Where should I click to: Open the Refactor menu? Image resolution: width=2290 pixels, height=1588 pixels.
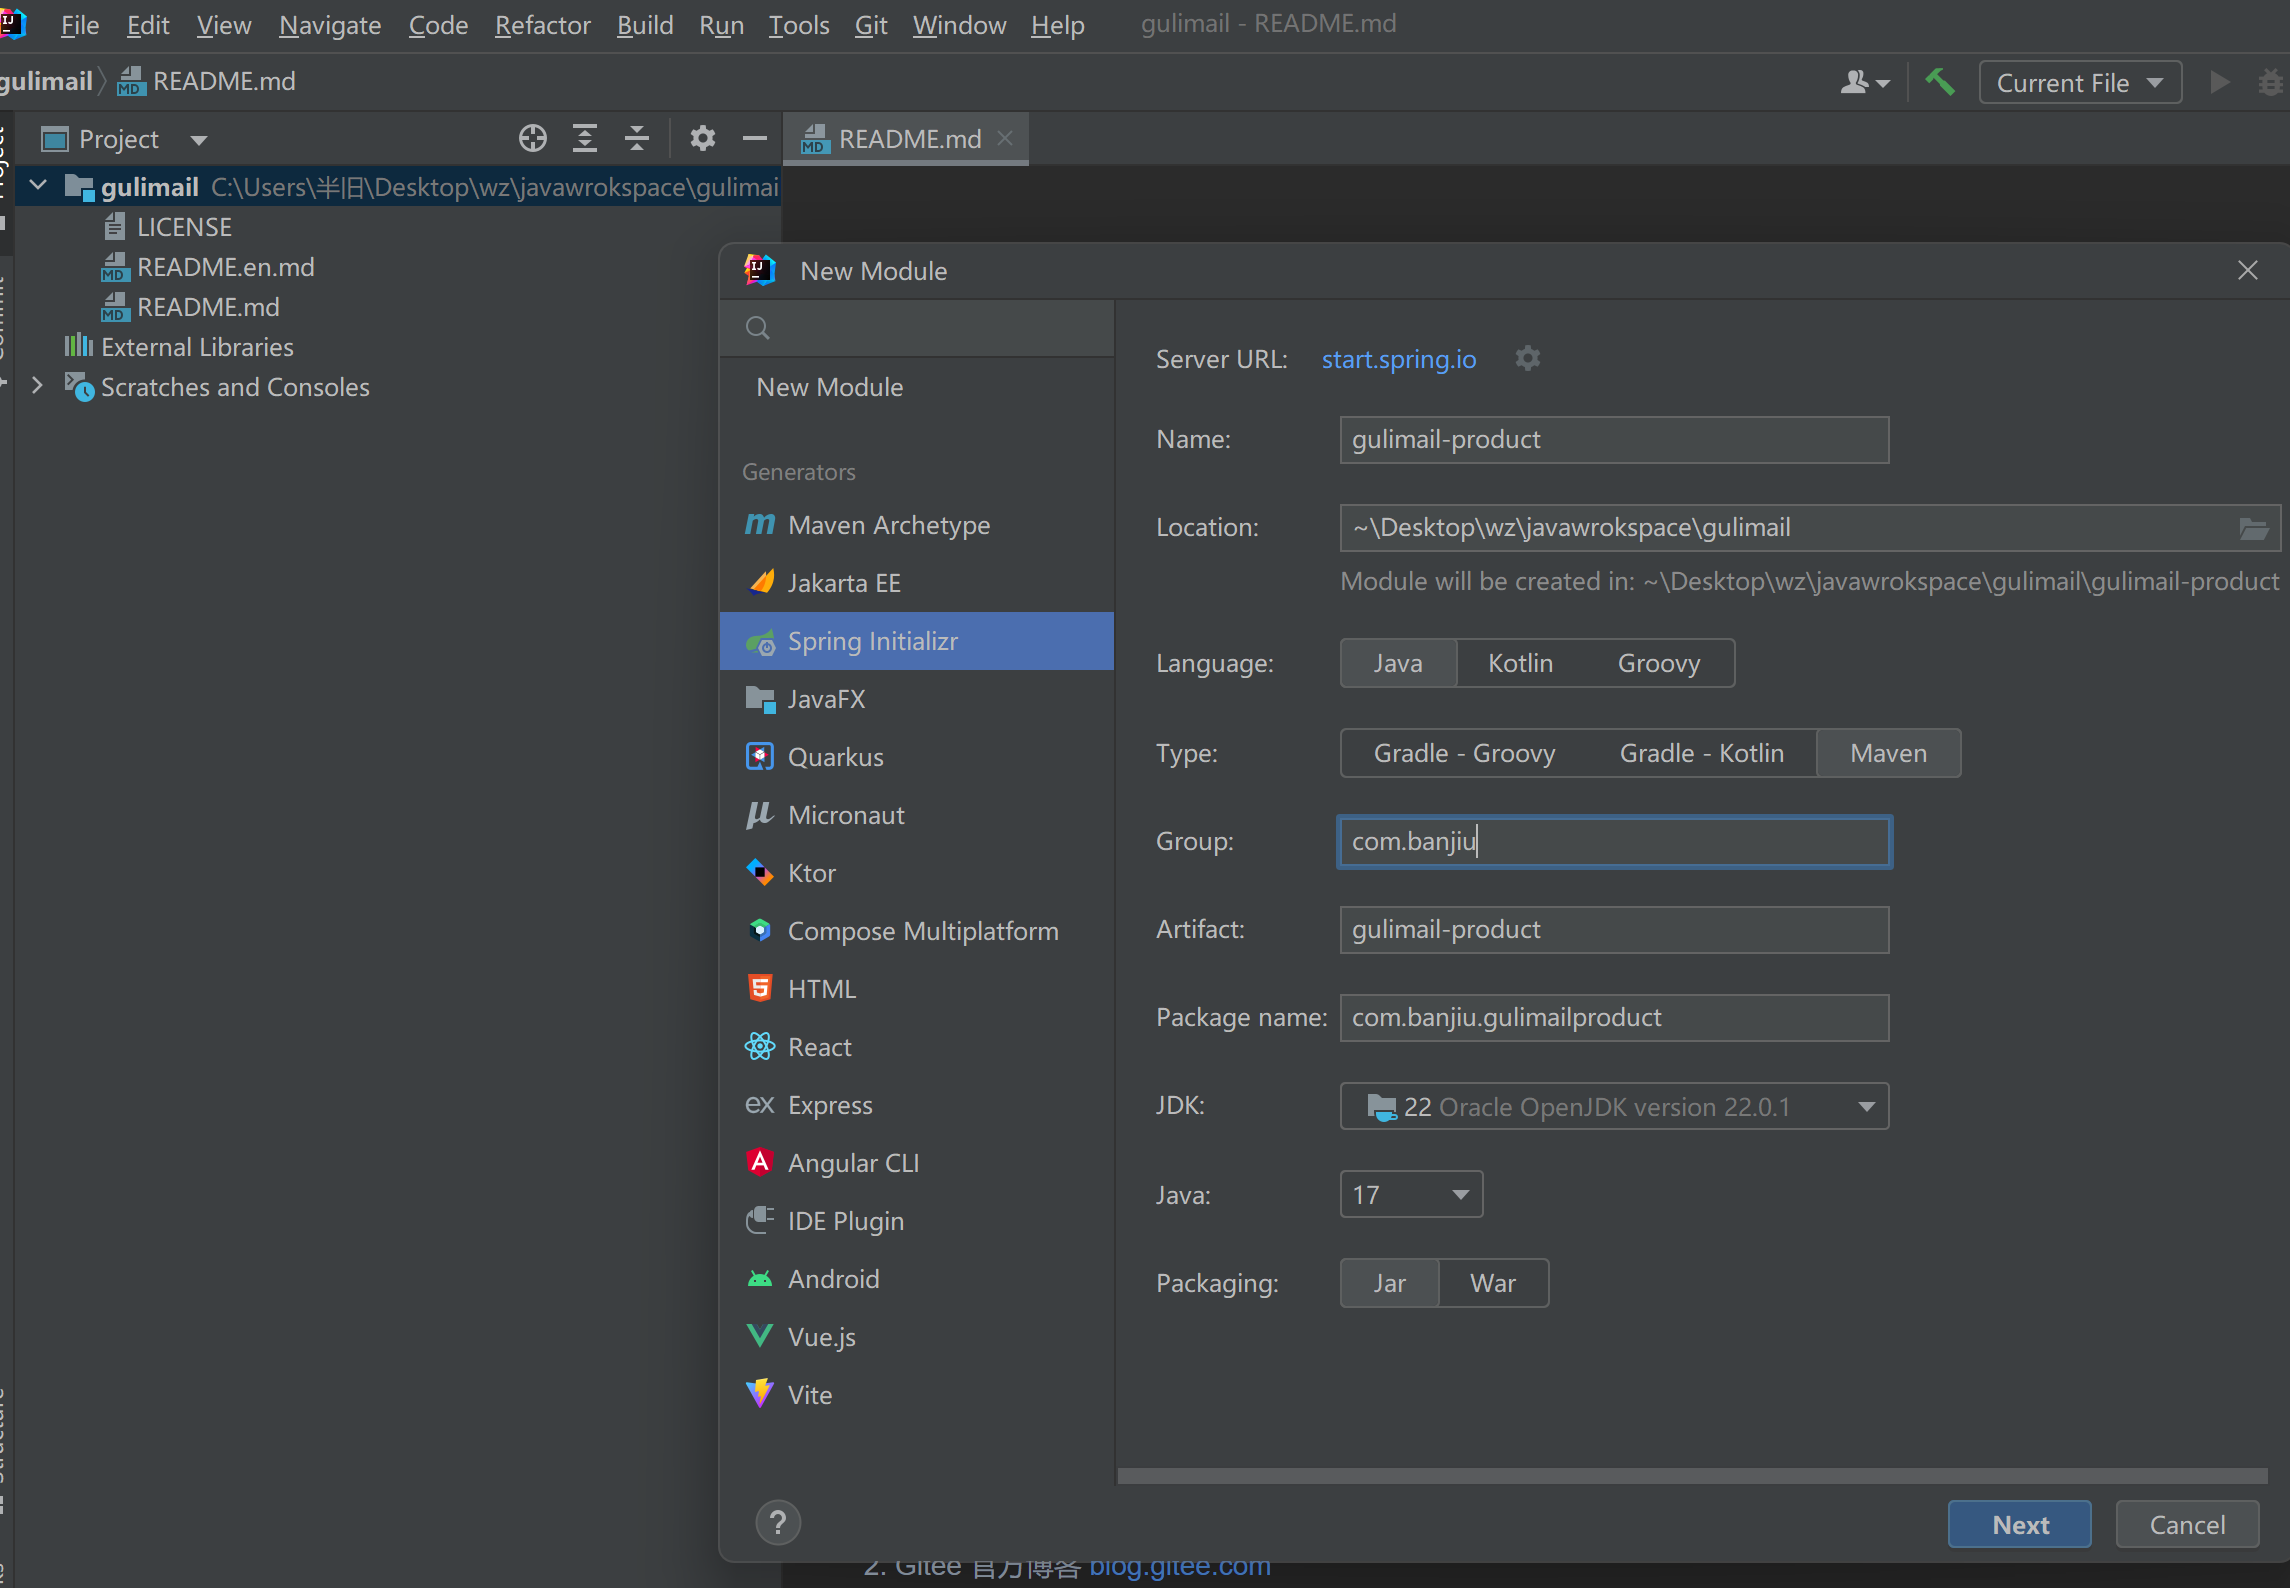[x=542, y=25]
